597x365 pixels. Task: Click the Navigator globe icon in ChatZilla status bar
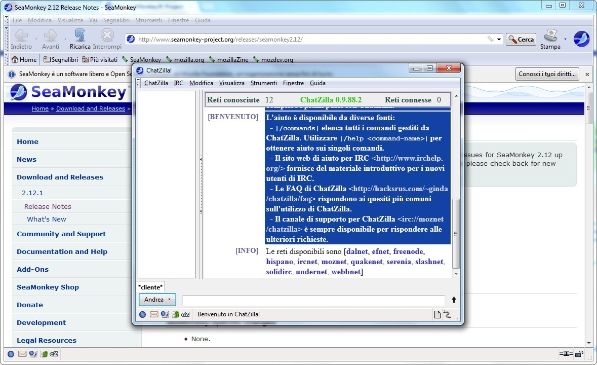(x=142, y=314)
